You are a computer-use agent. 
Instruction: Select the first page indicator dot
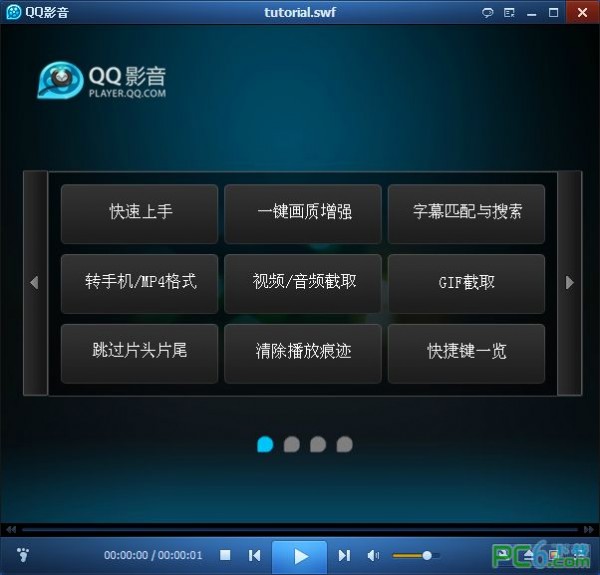tap(265, 444)
